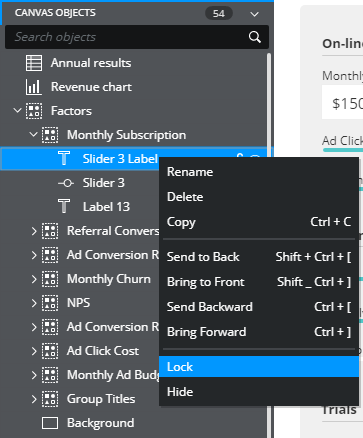363x438 pixels.
Task: Select the Revenue chart object
Action: [91, 87]
